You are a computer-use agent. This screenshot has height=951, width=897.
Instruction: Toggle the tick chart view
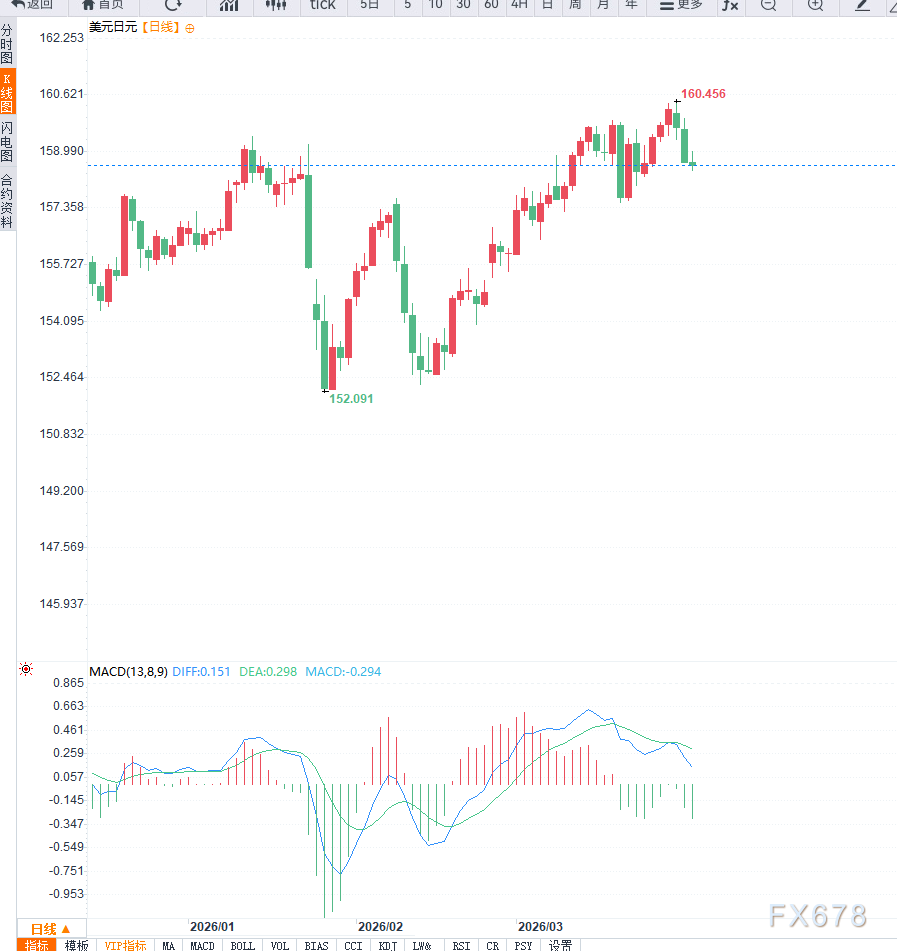[x=321, y=7]
